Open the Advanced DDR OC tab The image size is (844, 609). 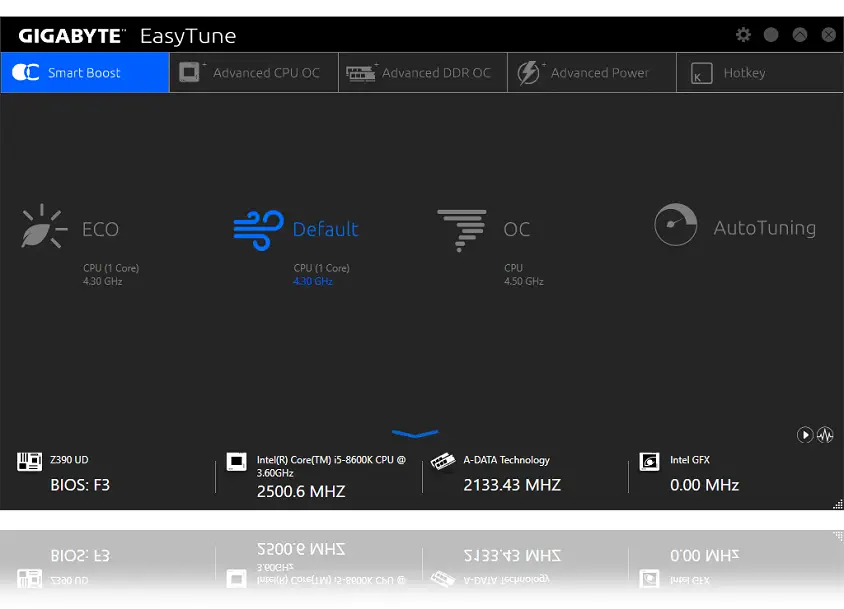(x=423, y=73)
